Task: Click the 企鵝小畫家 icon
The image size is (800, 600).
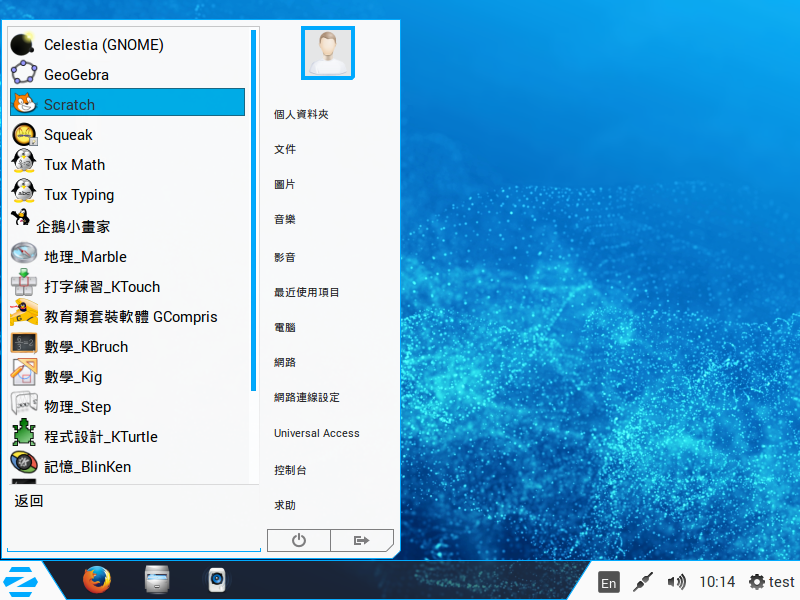Action: pyautogui.click(x=20, y=218)
